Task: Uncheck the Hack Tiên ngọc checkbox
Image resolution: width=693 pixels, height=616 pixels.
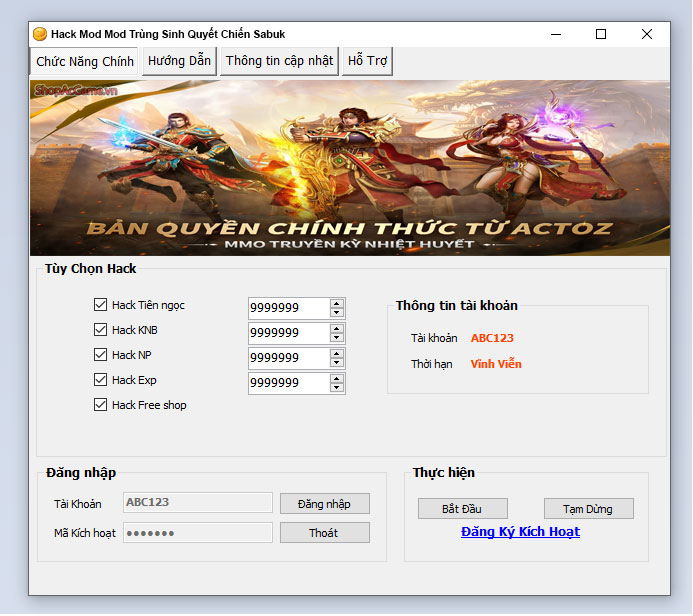Action: (x=100, y=304)
